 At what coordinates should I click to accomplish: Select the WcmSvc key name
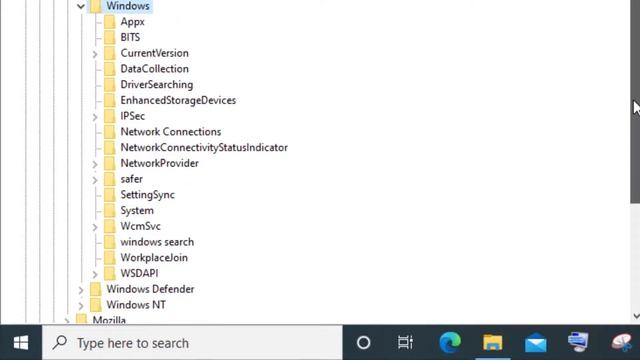click(140, 227)
